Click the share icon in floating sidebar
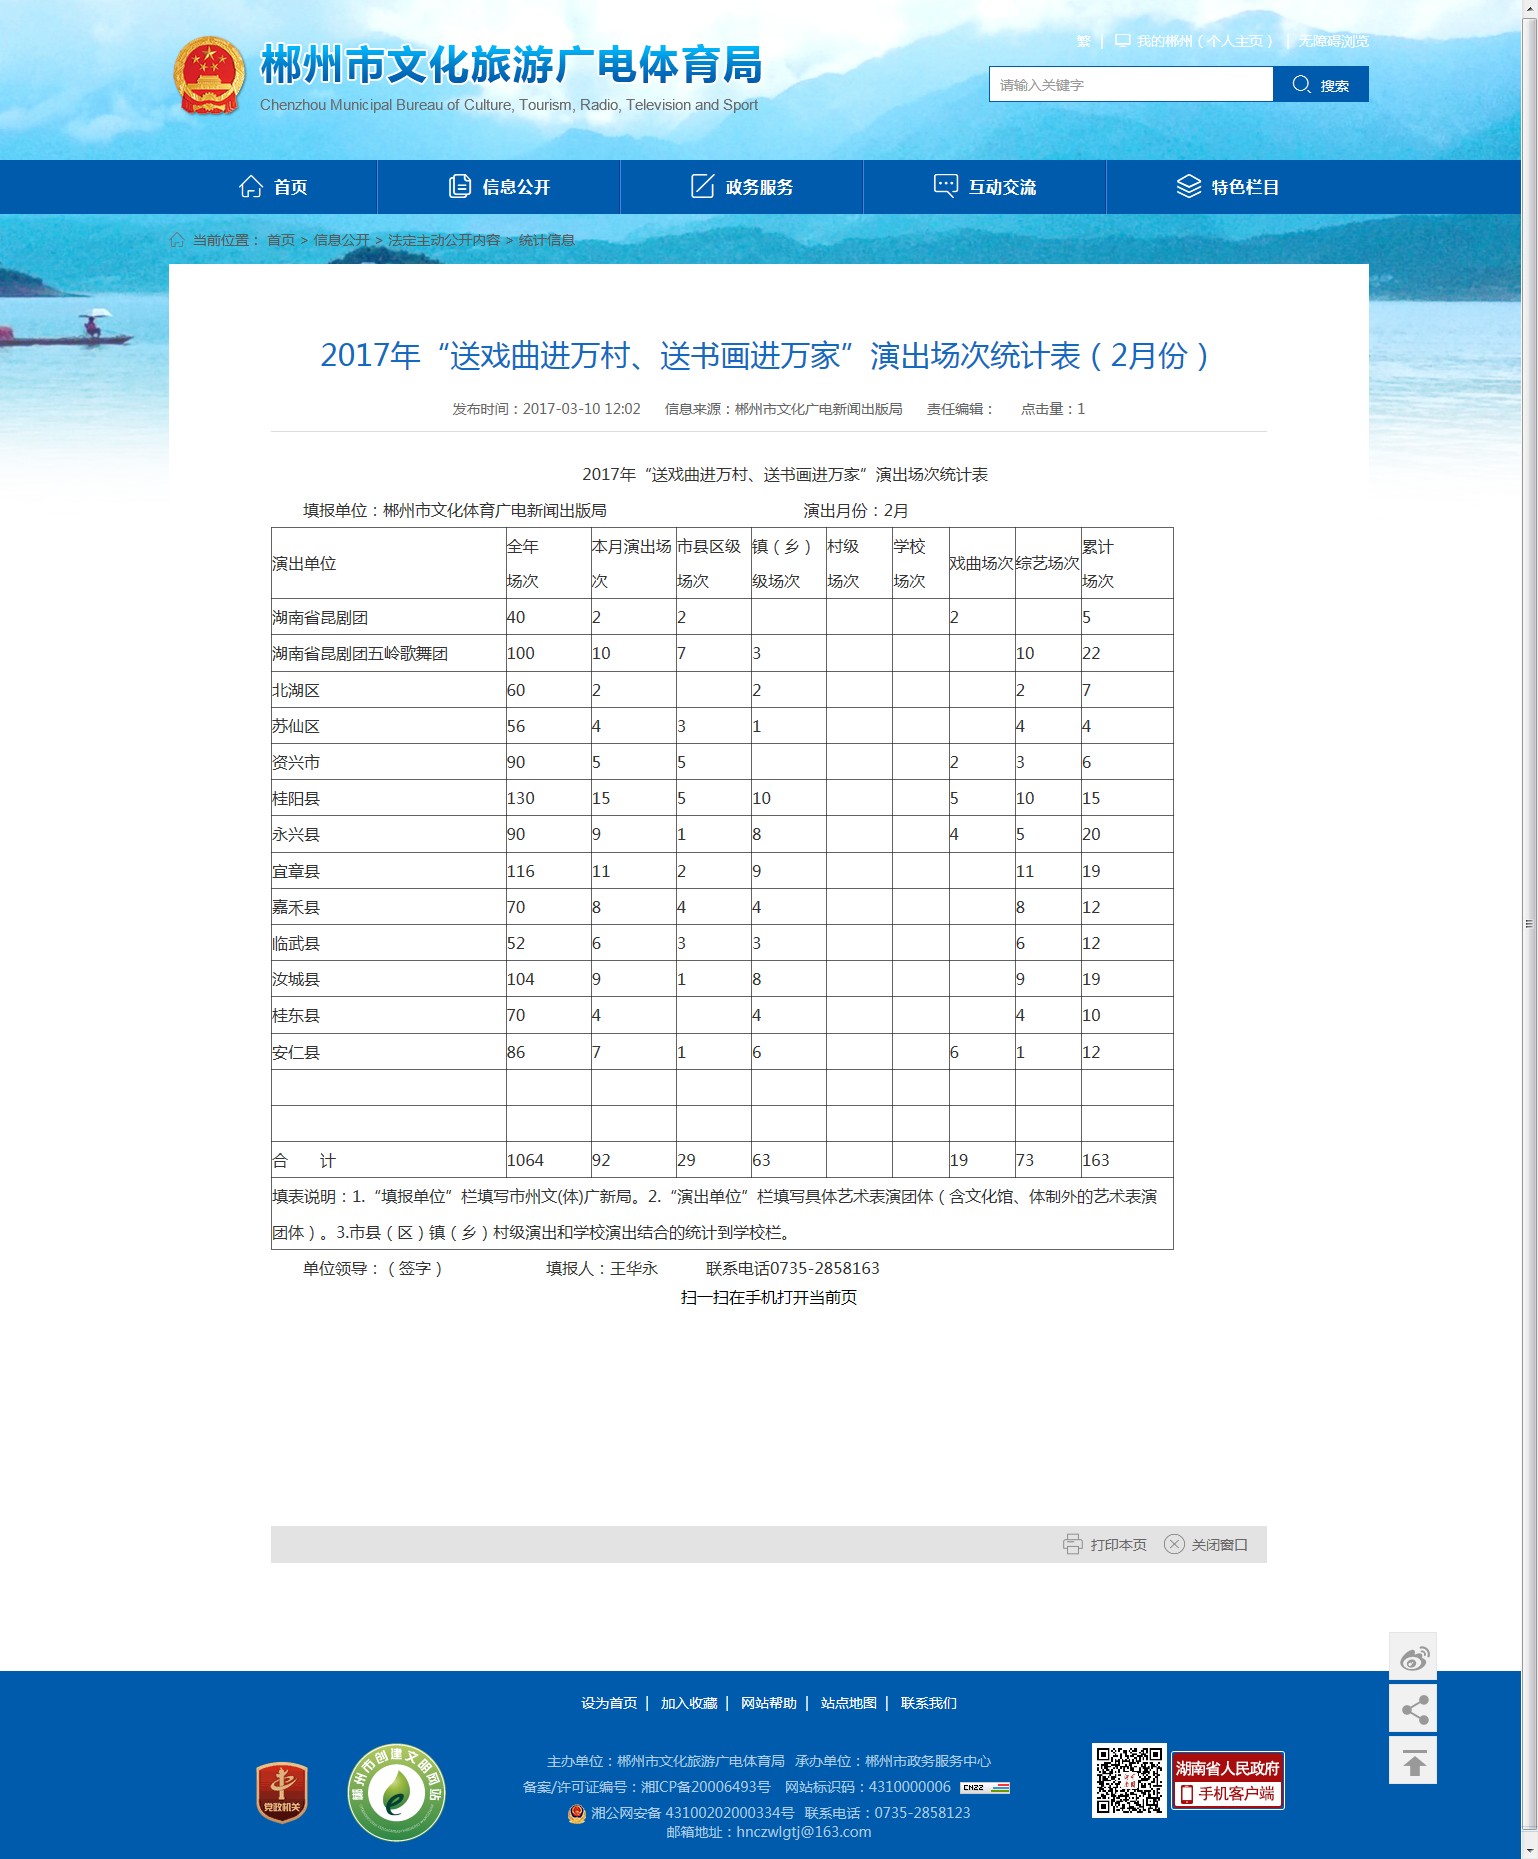 tap(1413, 1709)
